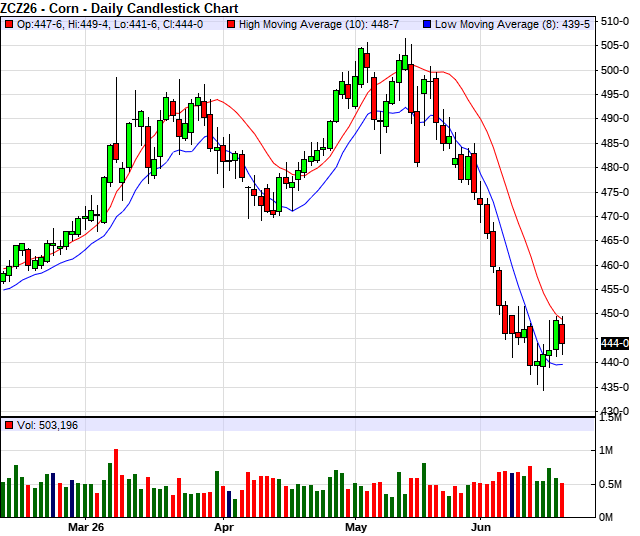Click High Moving Average (10): 448-7 label
This screenshot has width=640, height=536.
(x=319, y=24)
